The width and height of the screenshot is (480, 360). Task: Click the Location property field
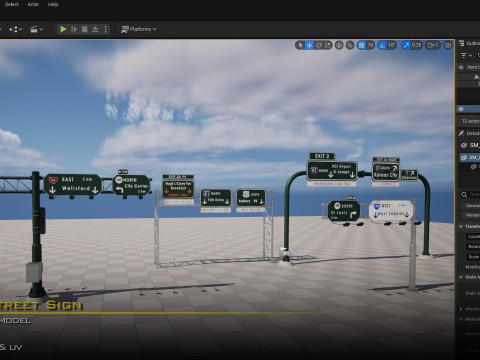pyautogui.click(x=473, y=236)
